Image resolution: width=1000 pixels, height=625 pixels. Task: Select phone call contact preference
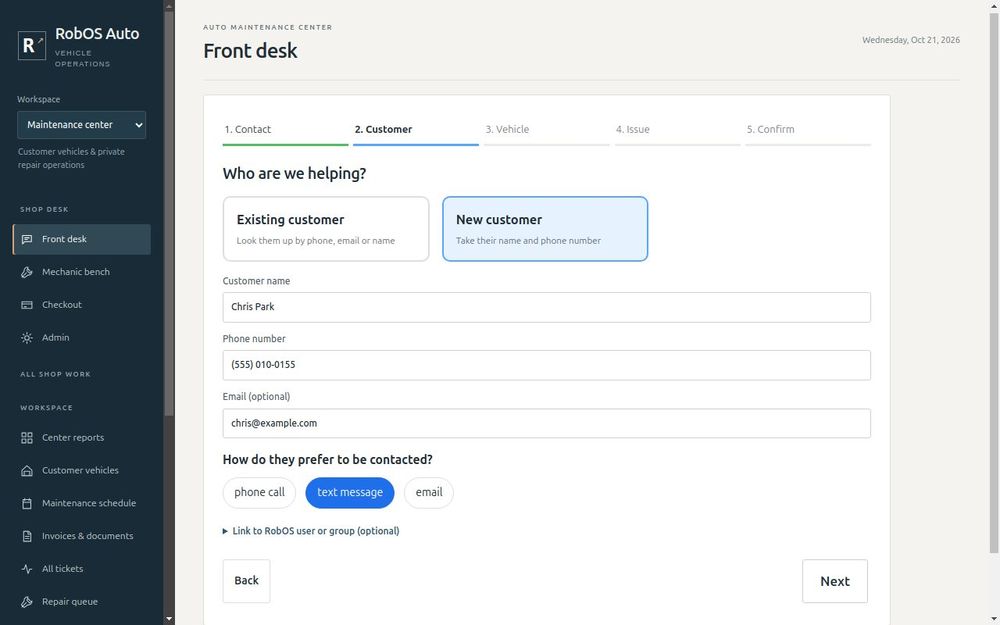(260, 493)
